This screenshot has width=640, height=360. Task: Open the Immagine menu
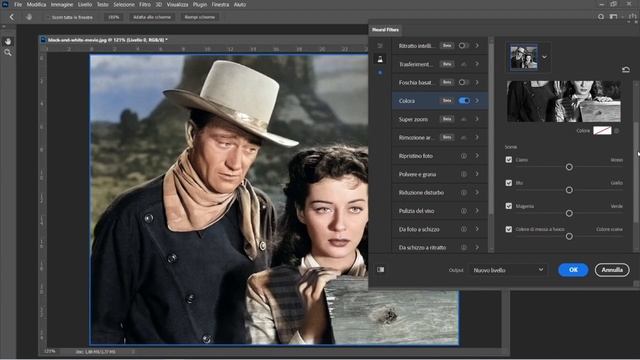coord(62,4)
